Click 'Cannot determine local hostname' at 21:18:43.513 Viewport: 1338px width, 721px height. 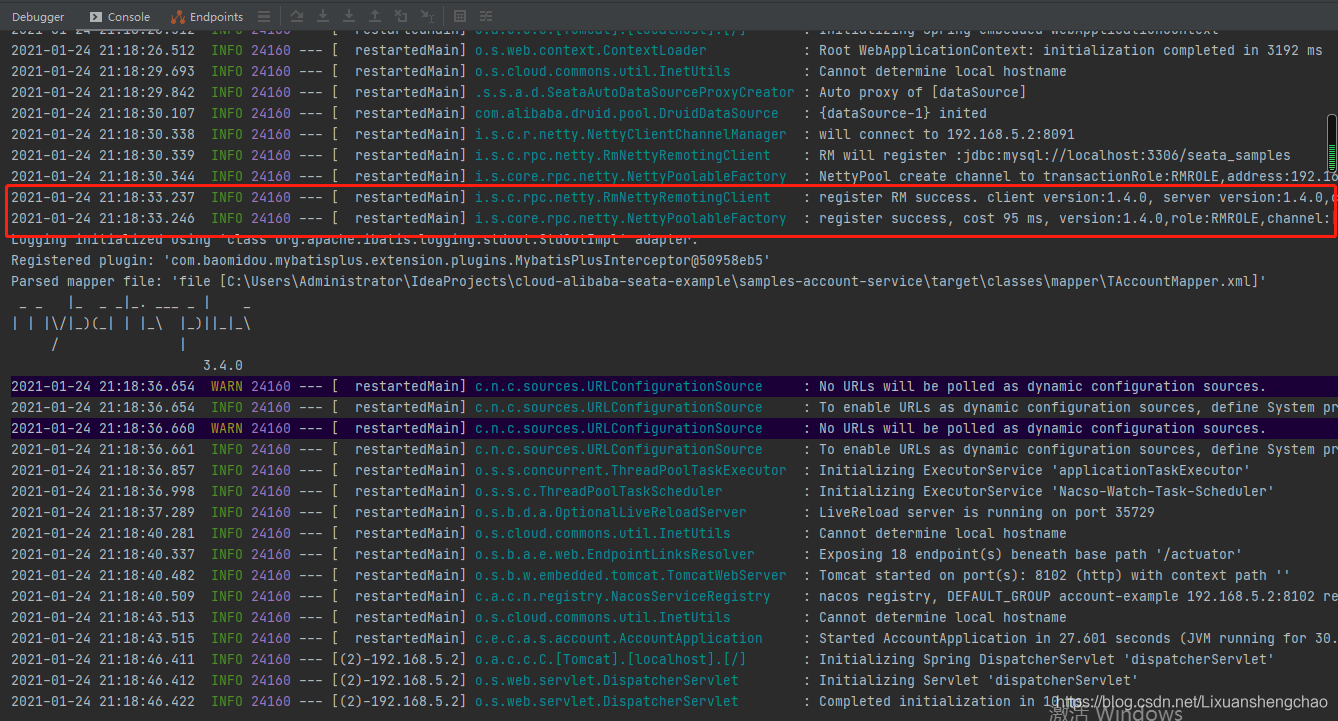[x=942, y=617]
